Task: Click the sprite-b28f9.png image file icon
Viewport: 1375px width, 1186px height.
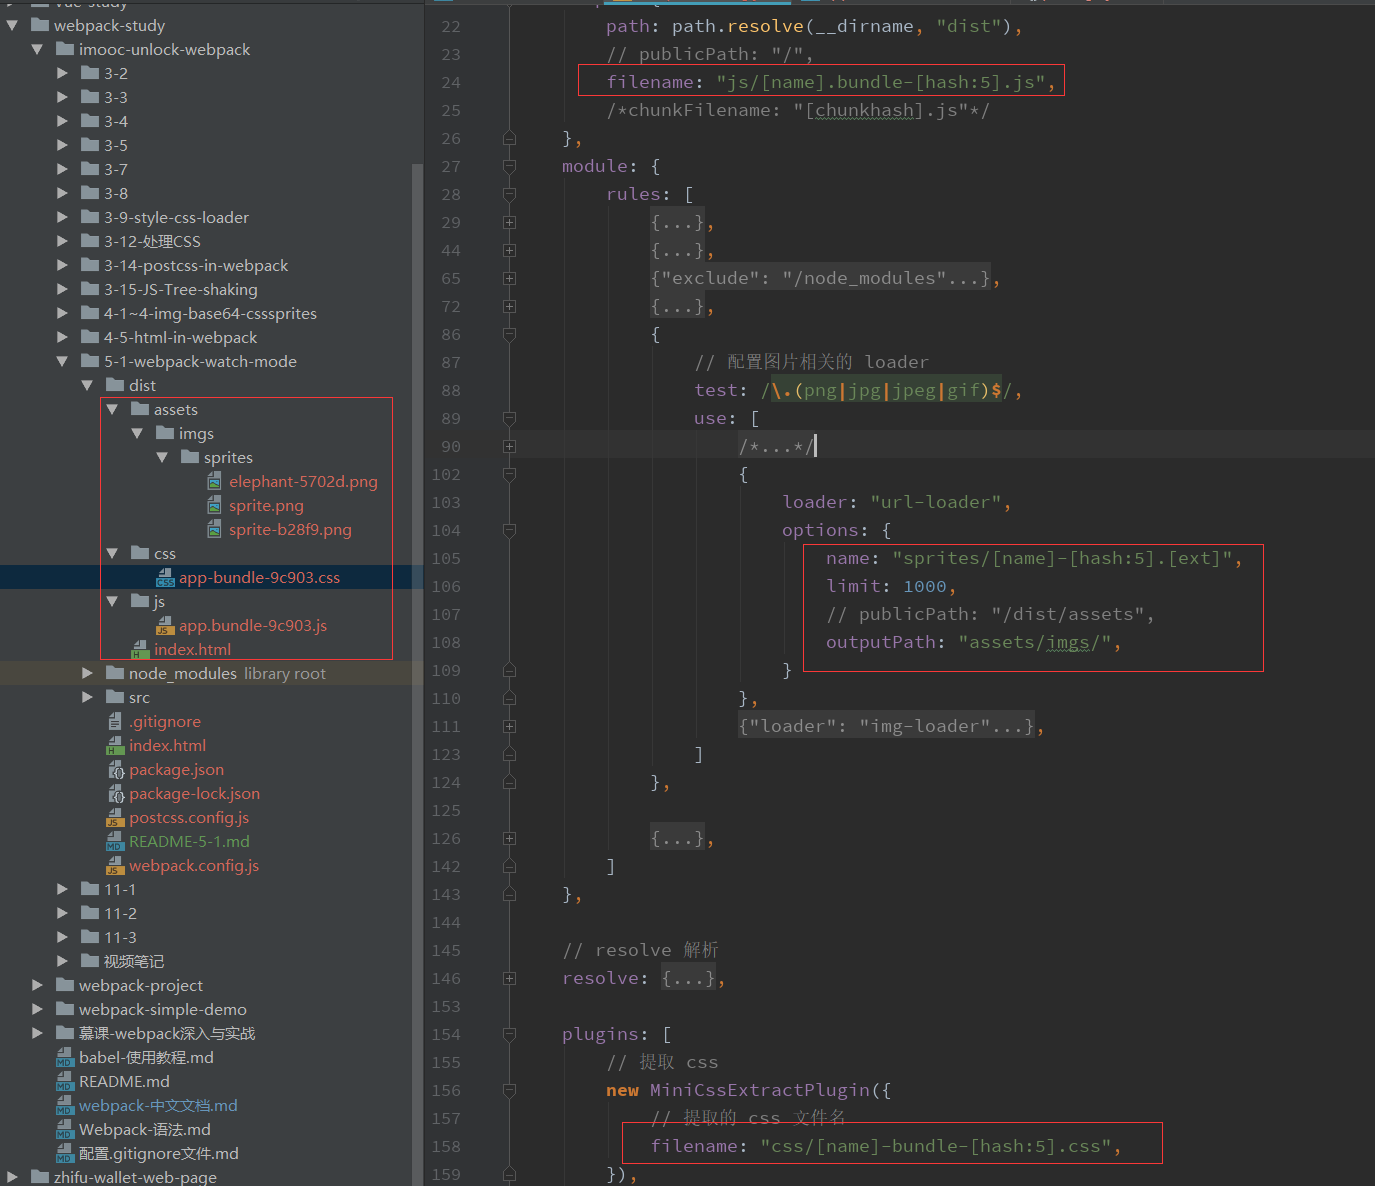Action: (x=215, y=530)
